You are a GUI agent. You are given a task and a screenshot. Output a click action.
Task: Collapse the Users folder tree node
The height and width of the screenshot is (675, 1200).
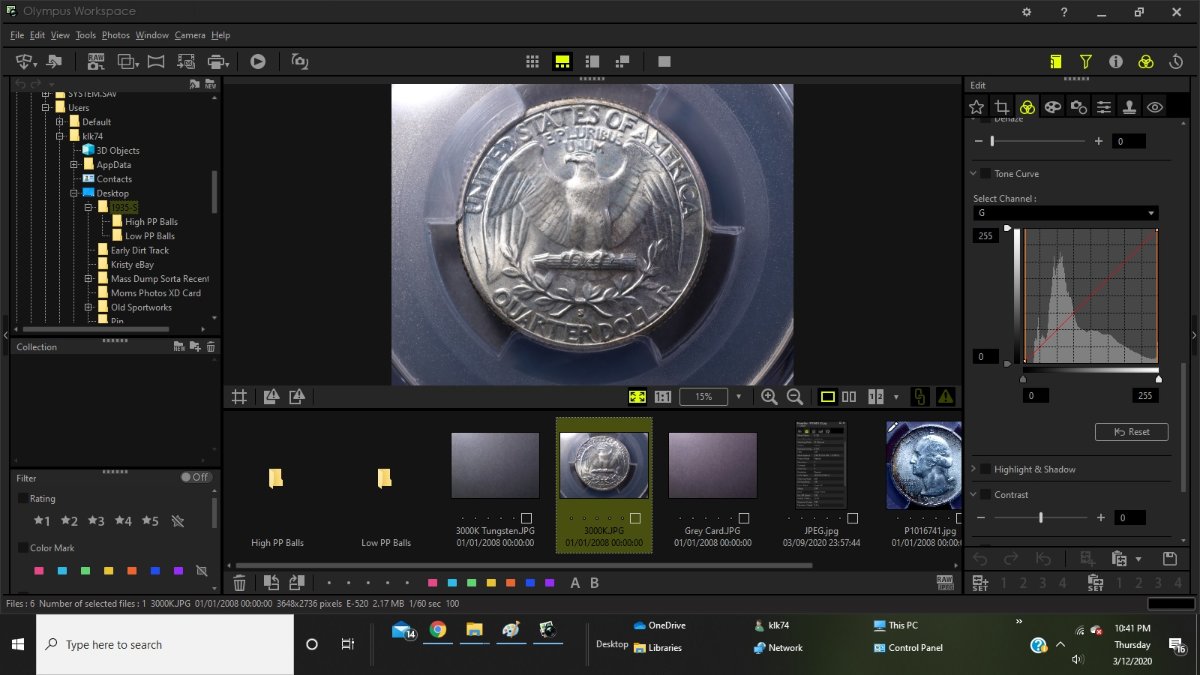click(x=45, y=107)
